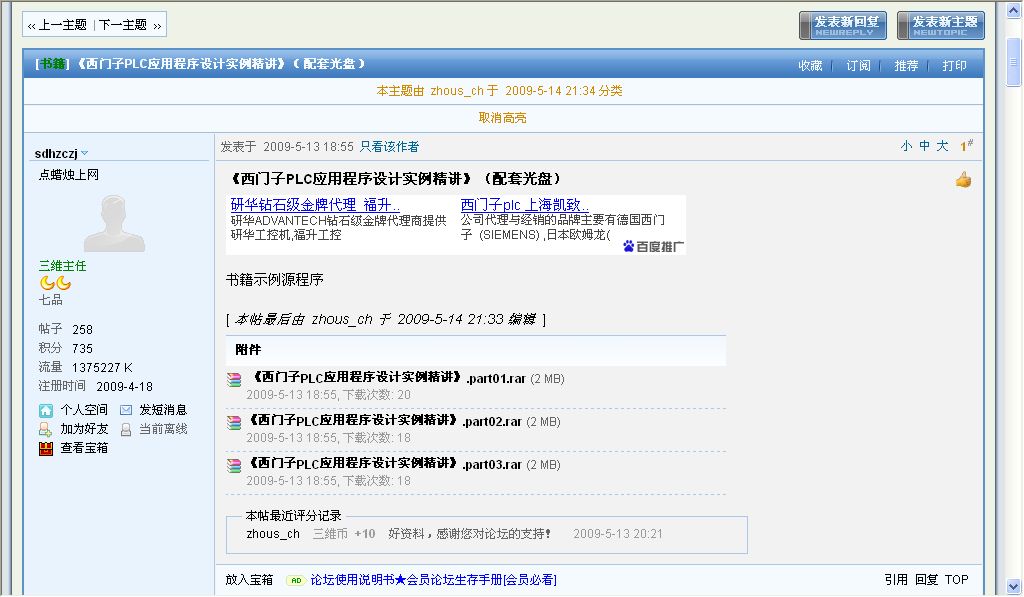1024x597 pixels.
Task: Click the 发短消息 text link
Action: [163, 410]
